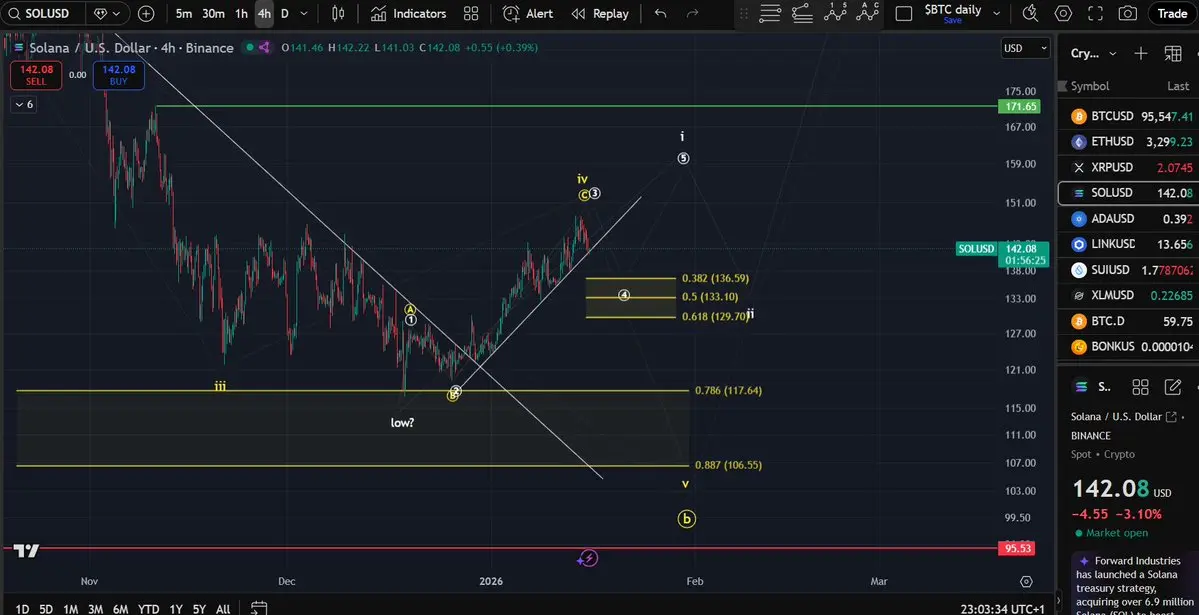Expand the timeframe list dropdown arrow
Viewport: 1199px width, 615px height.
click(304, 14)
